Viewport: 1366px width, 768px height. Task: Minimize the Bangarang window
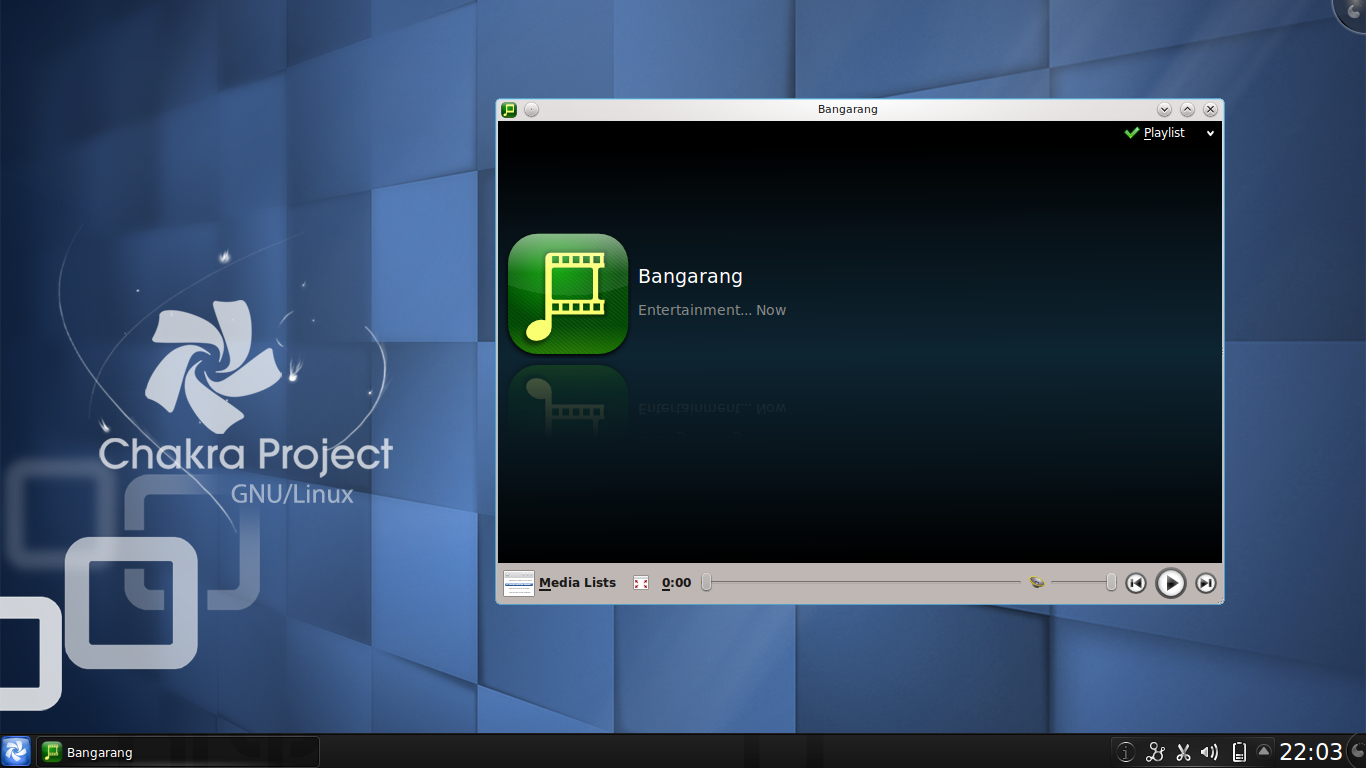(1164, 110)
